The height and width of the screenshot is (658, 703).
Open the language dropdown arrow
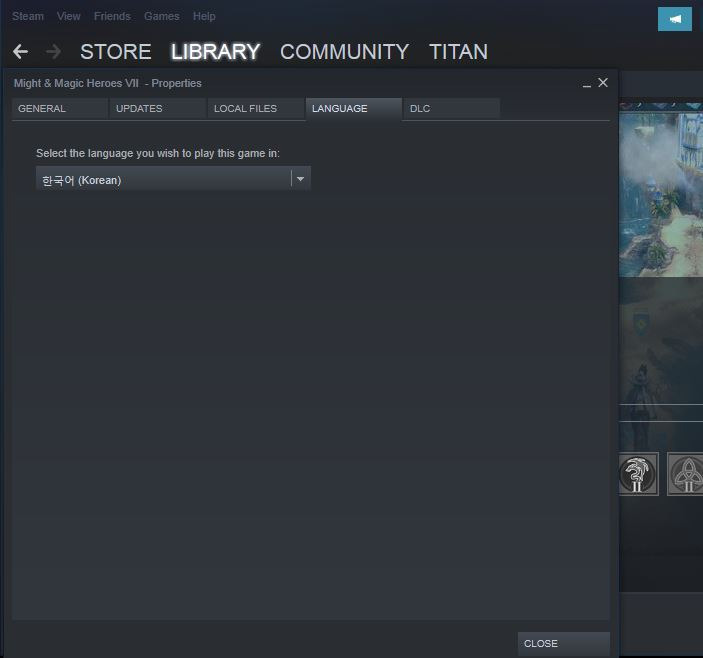pos(300,179)
